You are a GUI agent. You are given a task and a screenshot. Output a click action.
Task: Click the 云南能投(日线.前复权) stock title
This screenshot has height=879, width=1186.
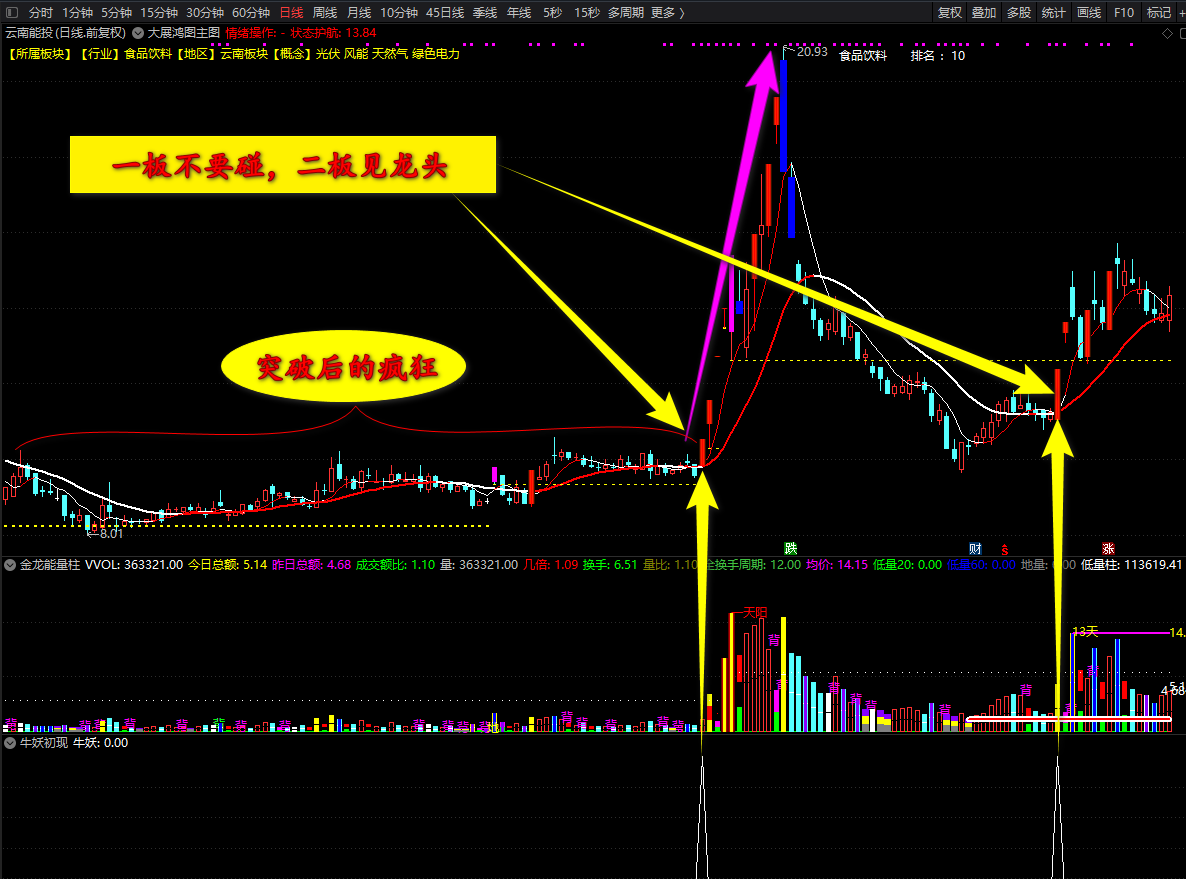(x=66, y=33)
